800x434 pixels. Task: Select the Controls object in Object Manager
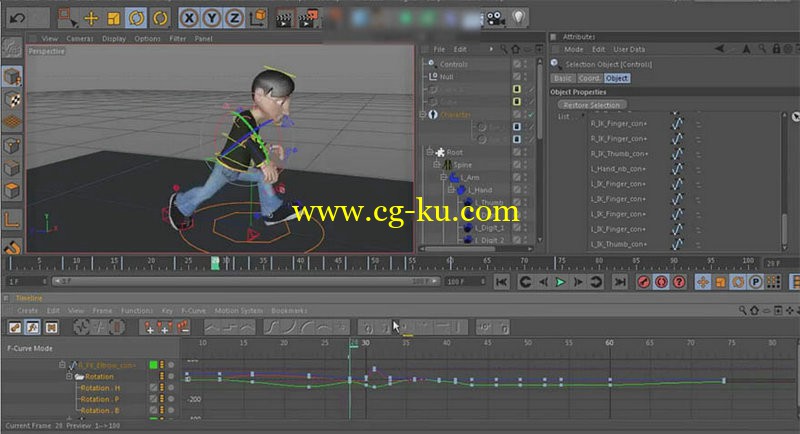click(x=454, y=64)
